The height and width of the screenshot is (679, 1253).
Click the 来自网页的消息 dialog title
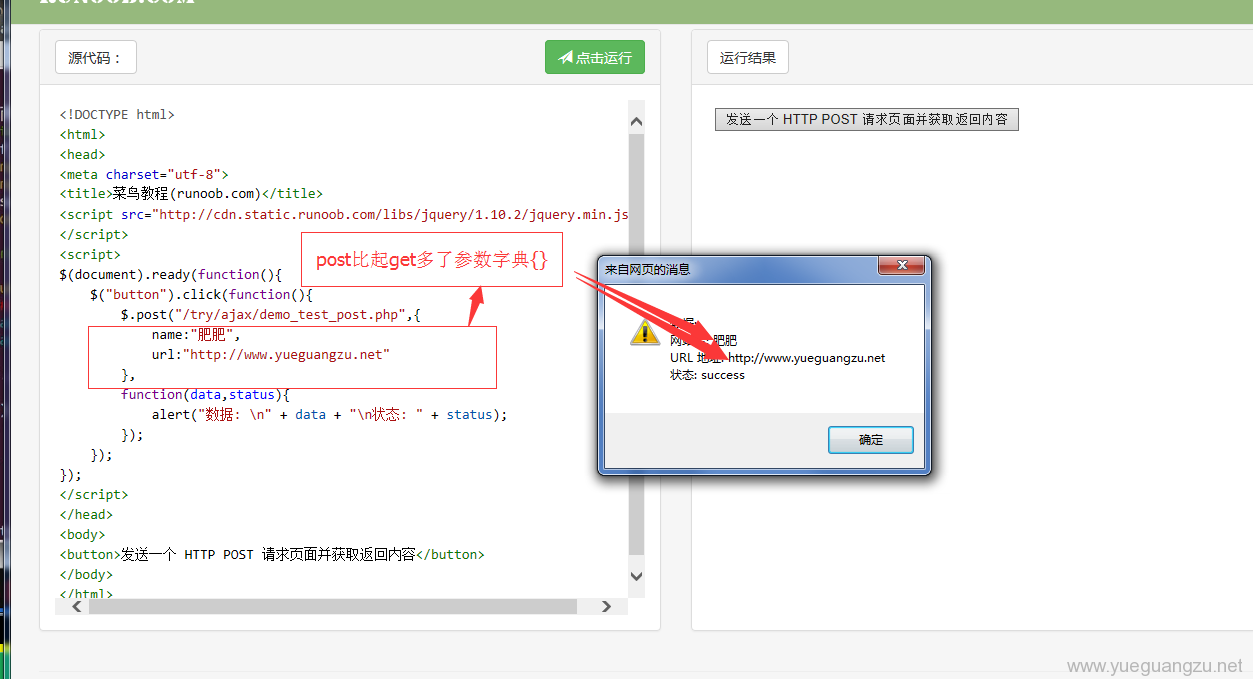[647, 269]
